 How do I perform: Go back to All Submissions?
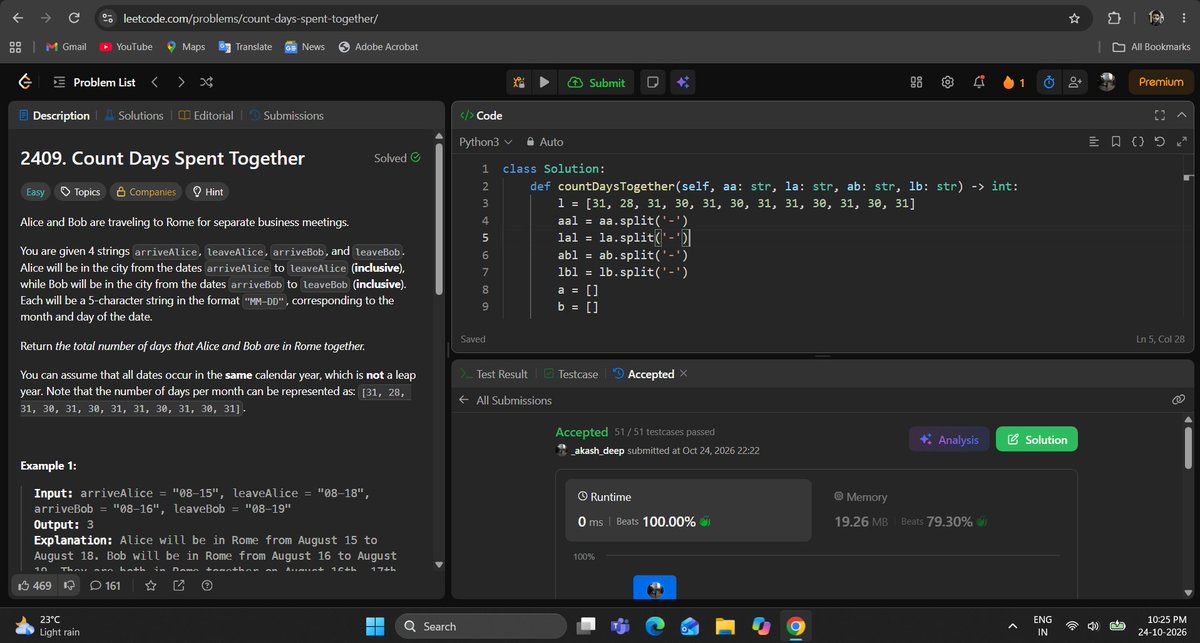[505, 400]
